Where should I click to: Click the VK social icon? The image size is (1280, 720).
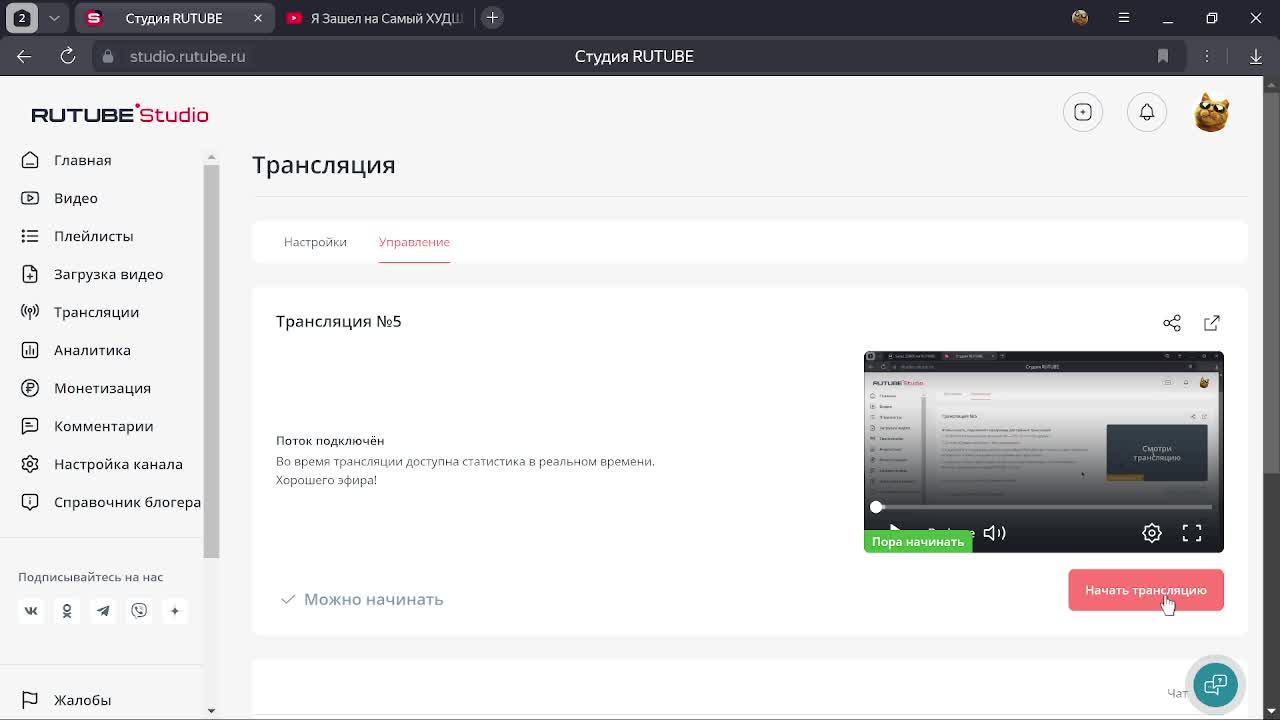point(31,611)
